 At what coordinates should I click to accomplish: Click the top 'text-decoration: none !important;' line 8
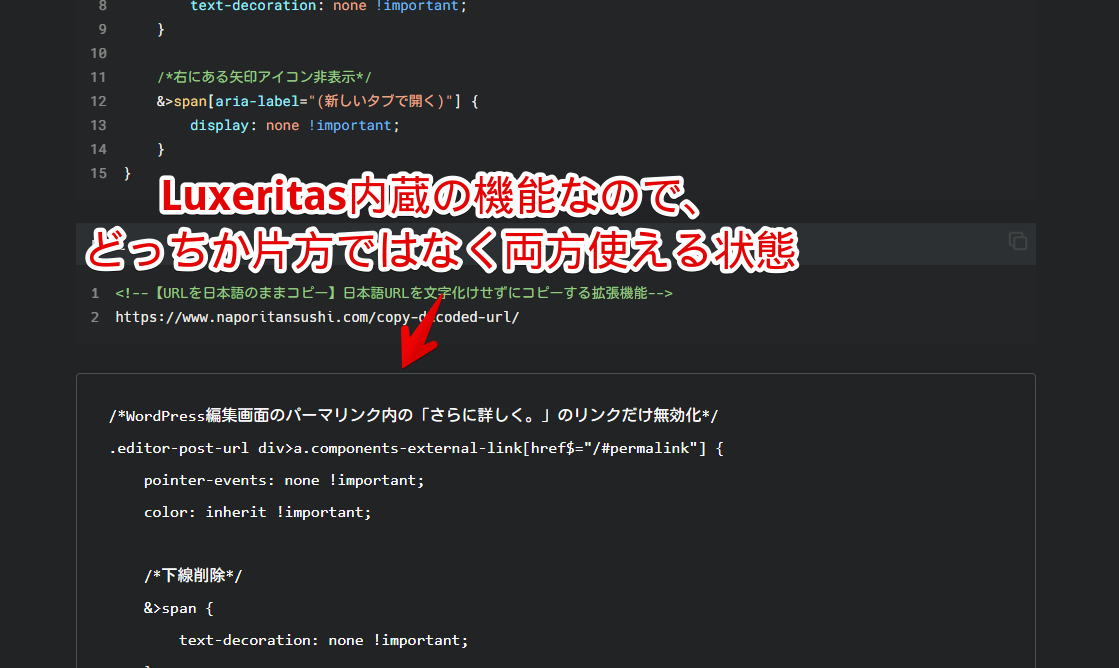[328, 6]
